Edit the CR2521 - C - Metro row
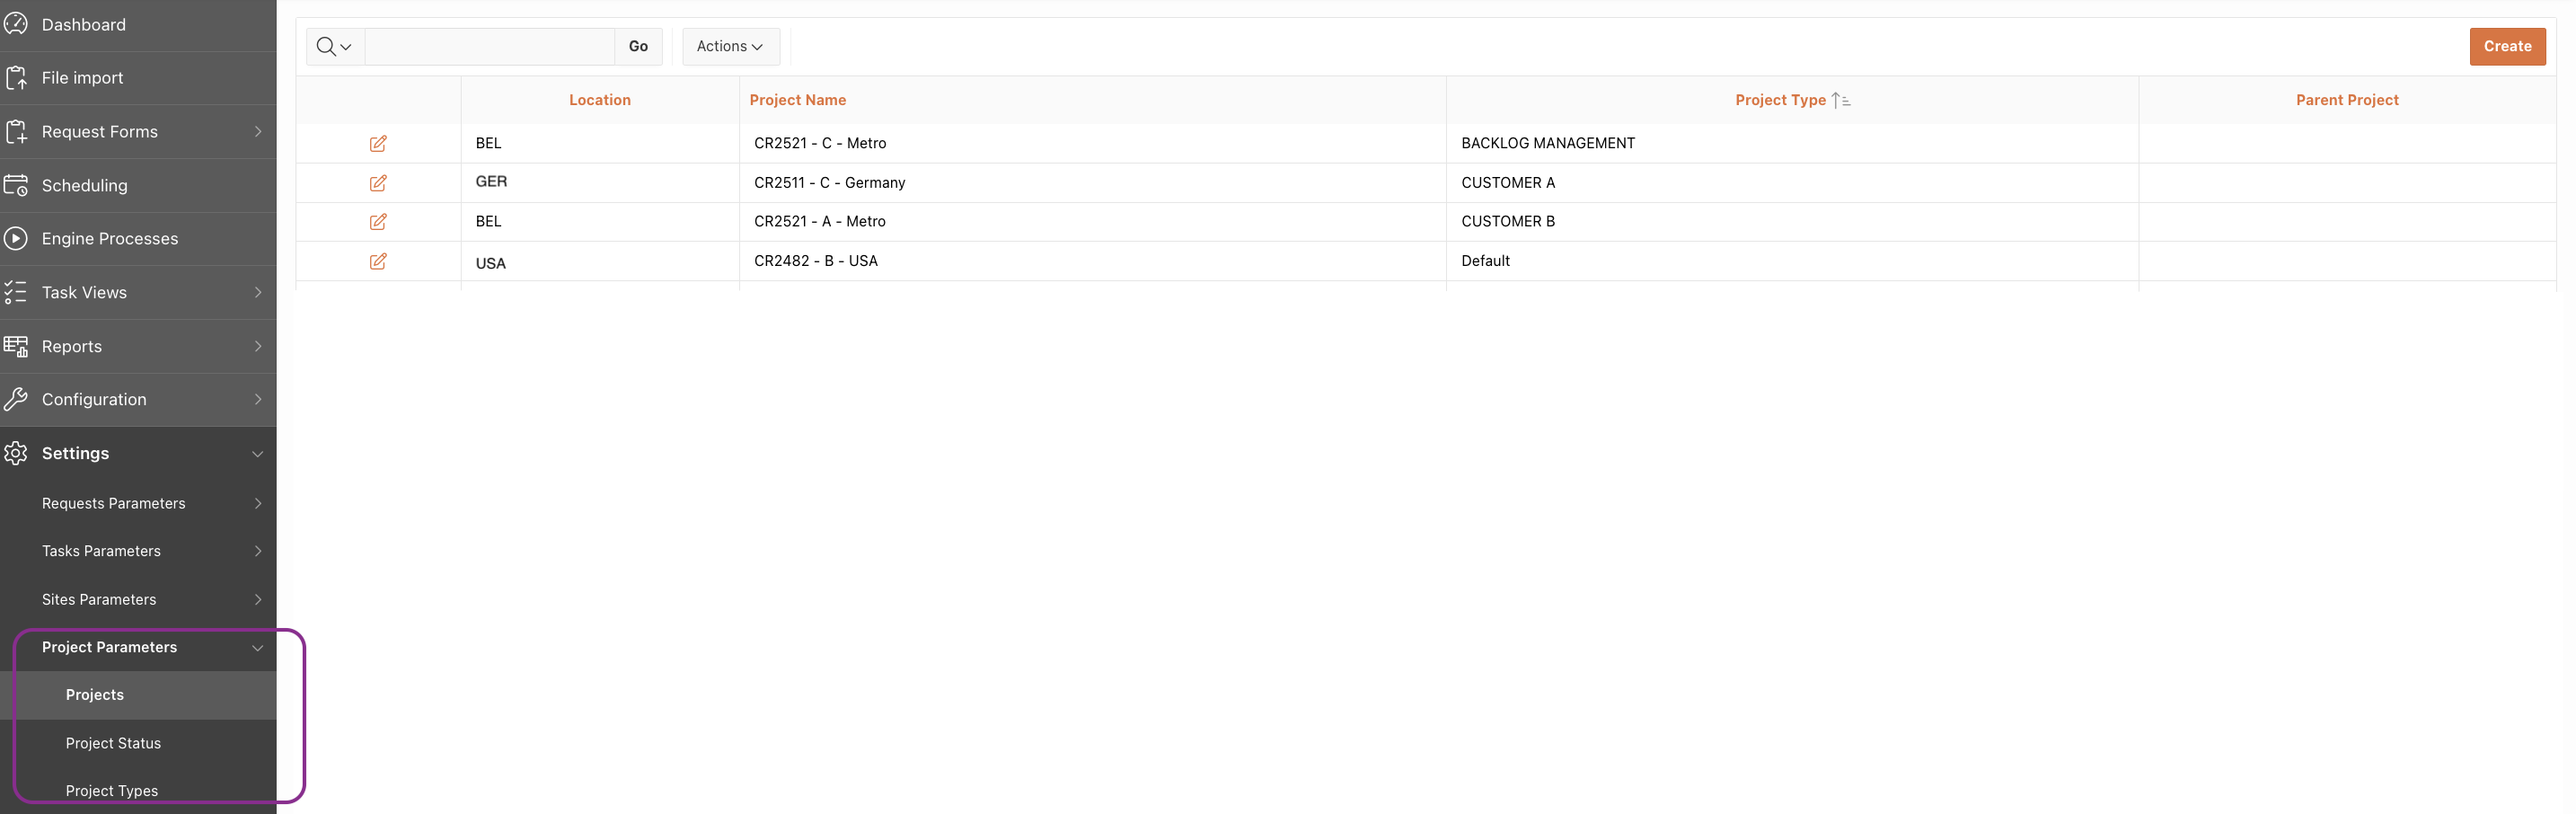 [x=378, y=144]
